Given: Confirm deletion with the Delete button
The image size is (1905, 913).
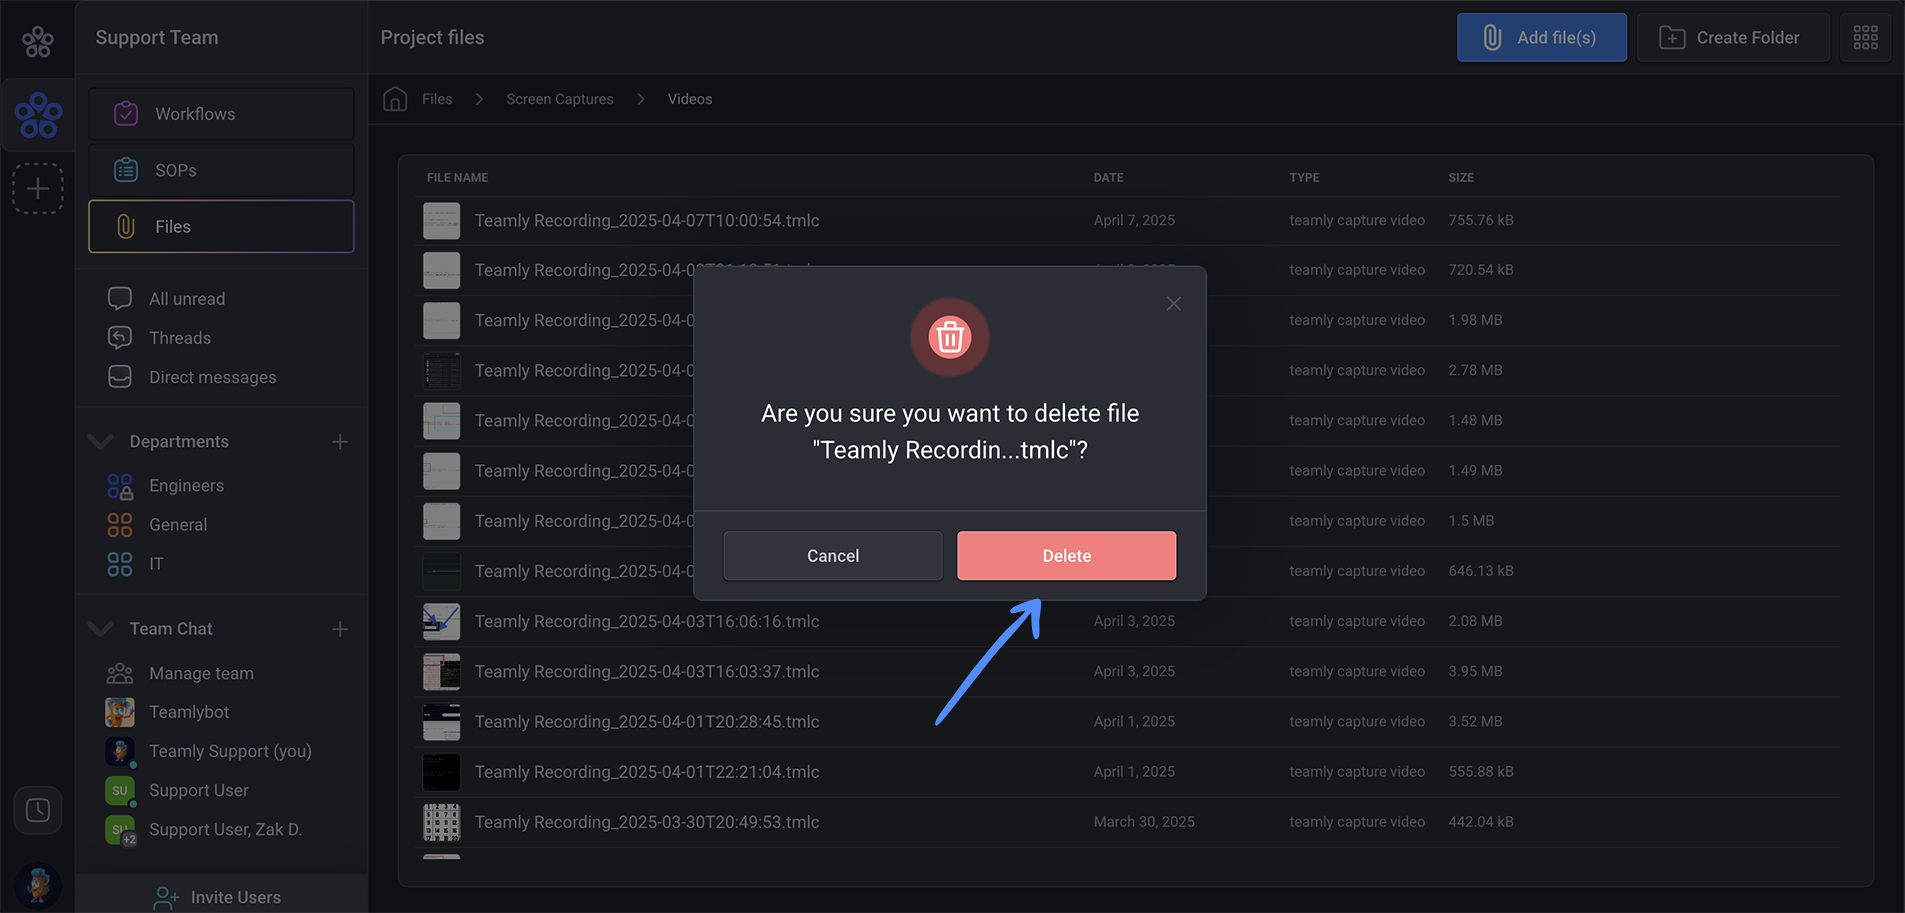Looking at the screenshot, I should click(x=1066, y=556).
